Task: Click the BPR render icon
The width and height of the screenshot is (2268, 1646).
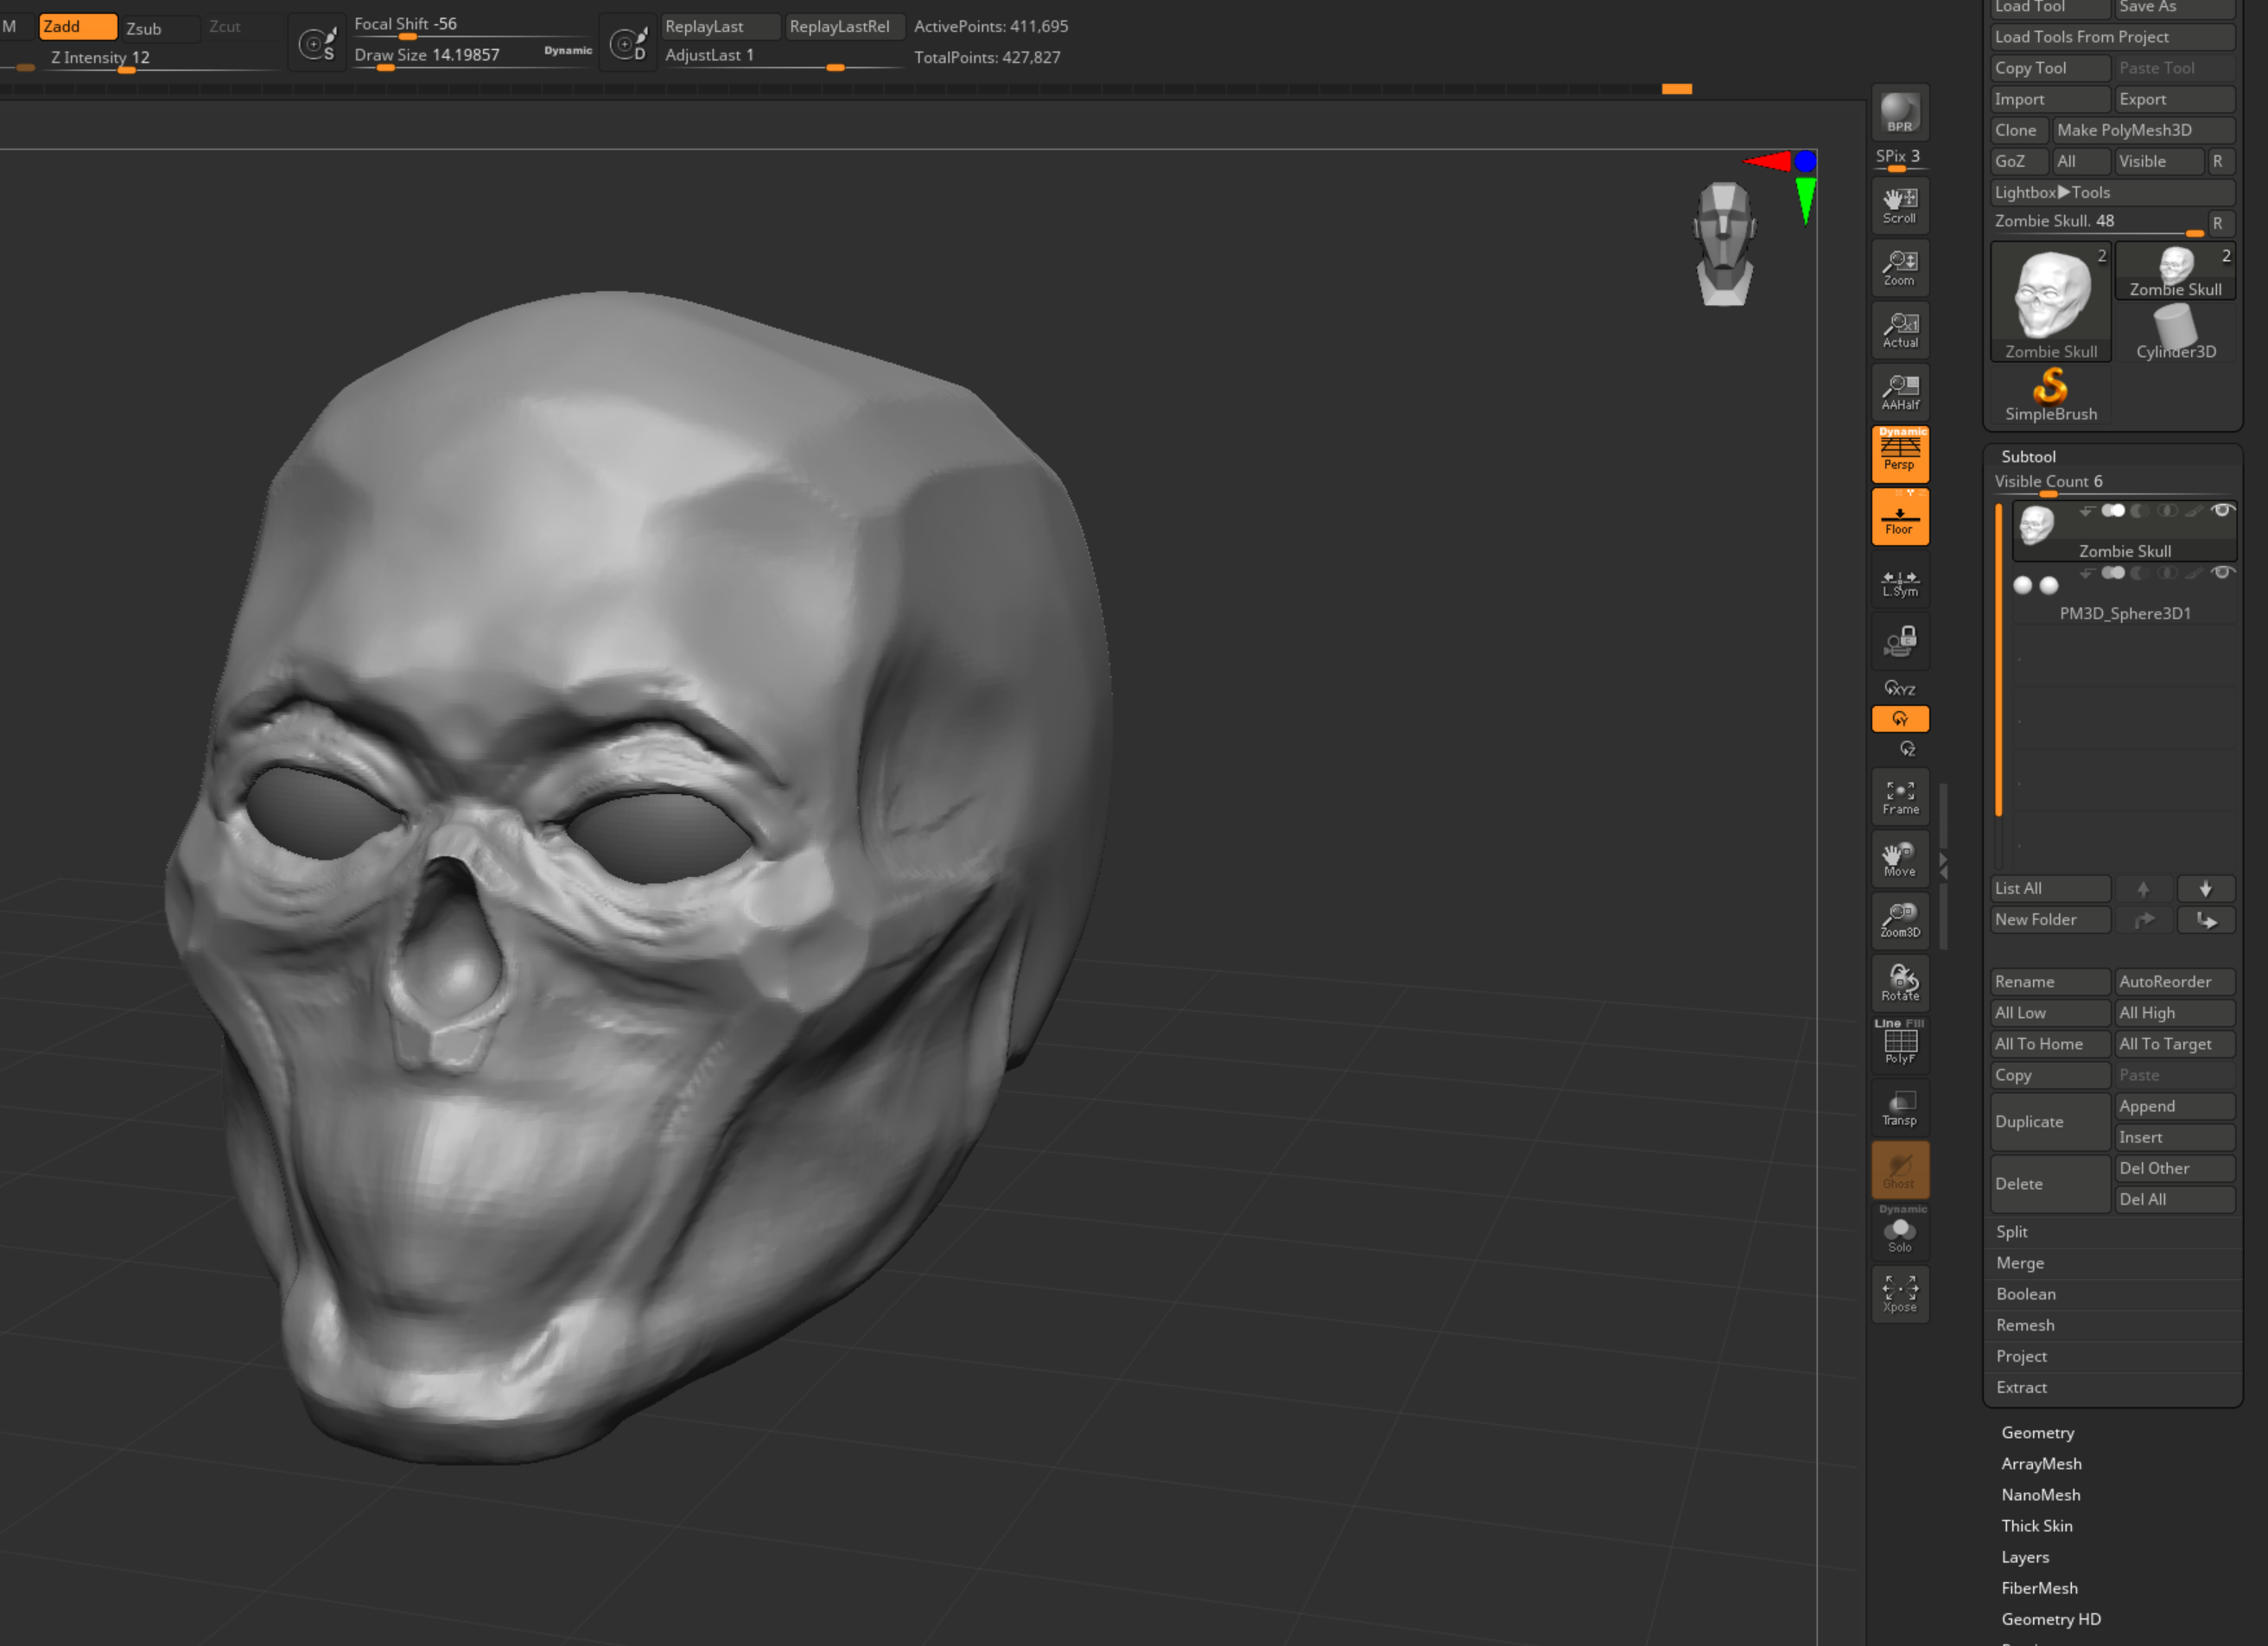Action: click(x=1899, y=112)
